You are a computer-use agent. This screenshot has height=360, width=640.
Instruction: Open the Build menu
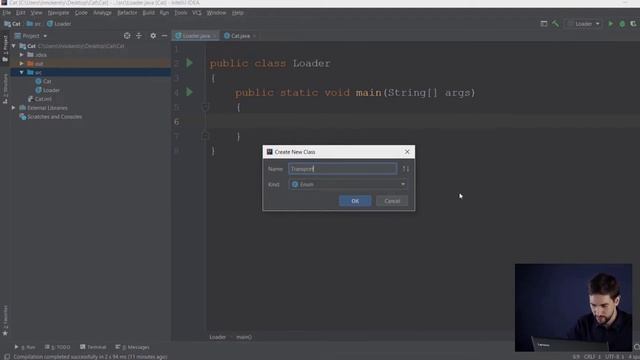coord(148,13)
